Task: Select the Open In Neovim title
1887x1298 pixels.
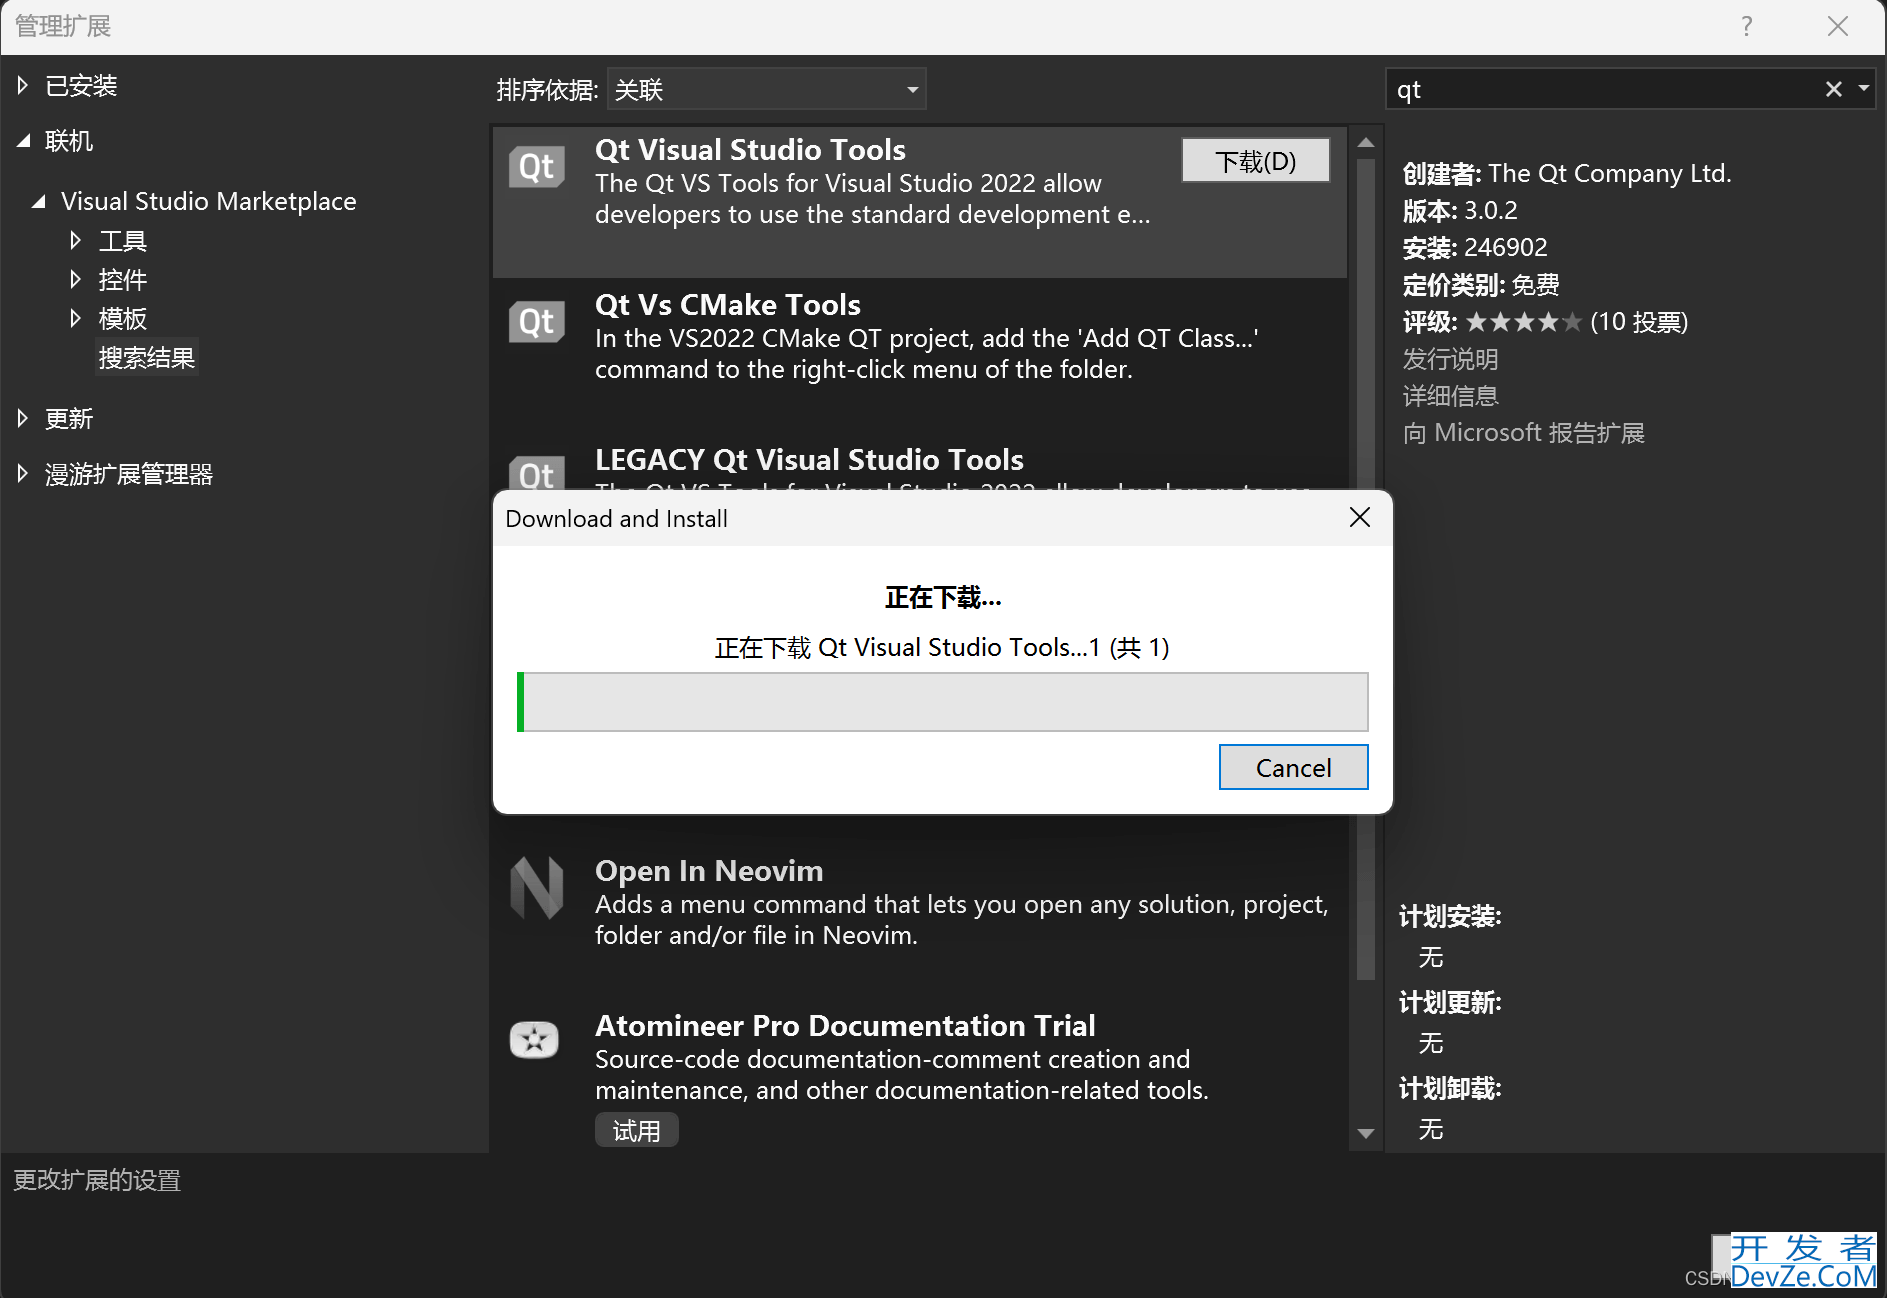Action: point(709,870)
